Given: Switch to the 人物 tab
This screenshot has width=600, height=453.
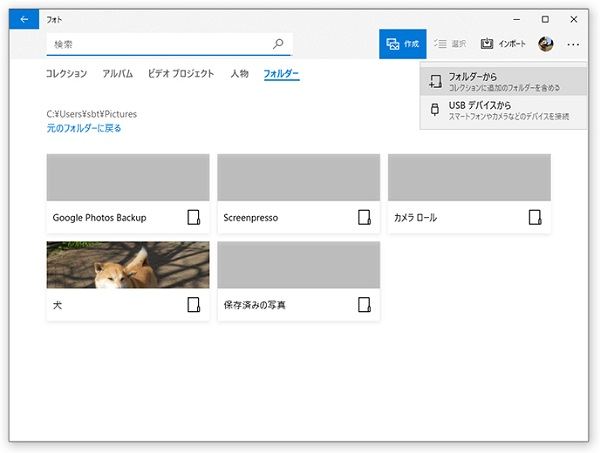Looking at the screenshot, I should 239,74.
